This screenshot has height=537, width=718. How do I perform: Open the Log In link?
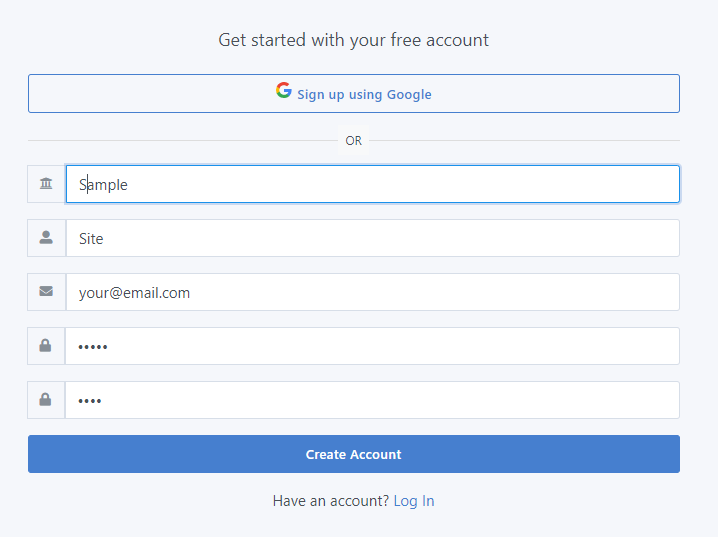click(413, 501)
